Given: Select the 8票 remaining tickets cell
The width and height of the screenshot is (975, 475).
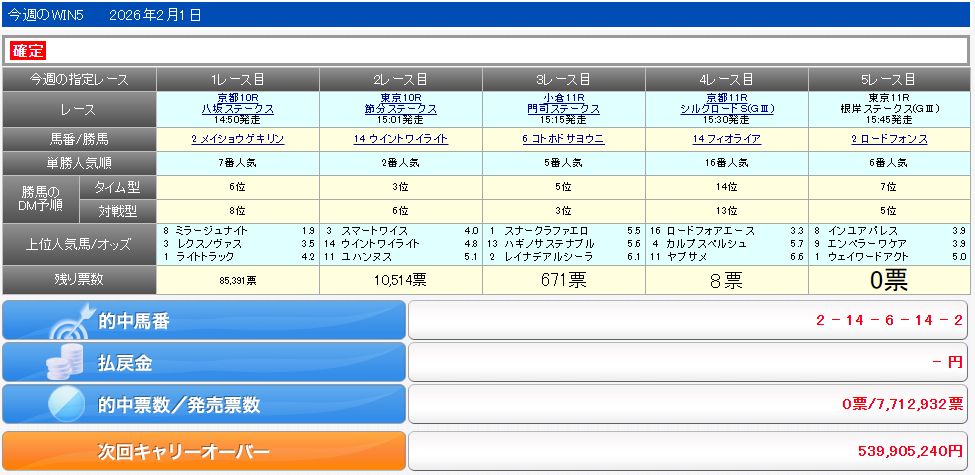Looking at the screenshot, I should [x=727, y=280].
